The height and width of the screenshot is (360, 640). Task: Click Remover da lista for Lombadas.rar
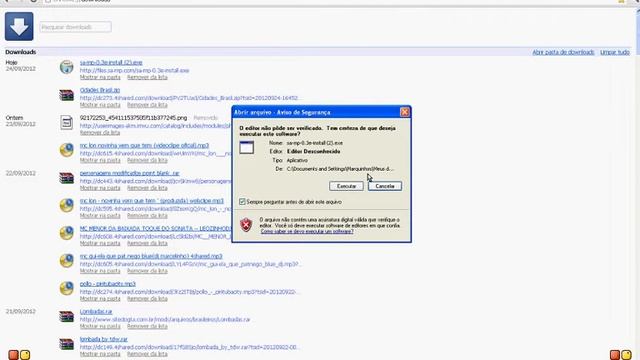147,327
